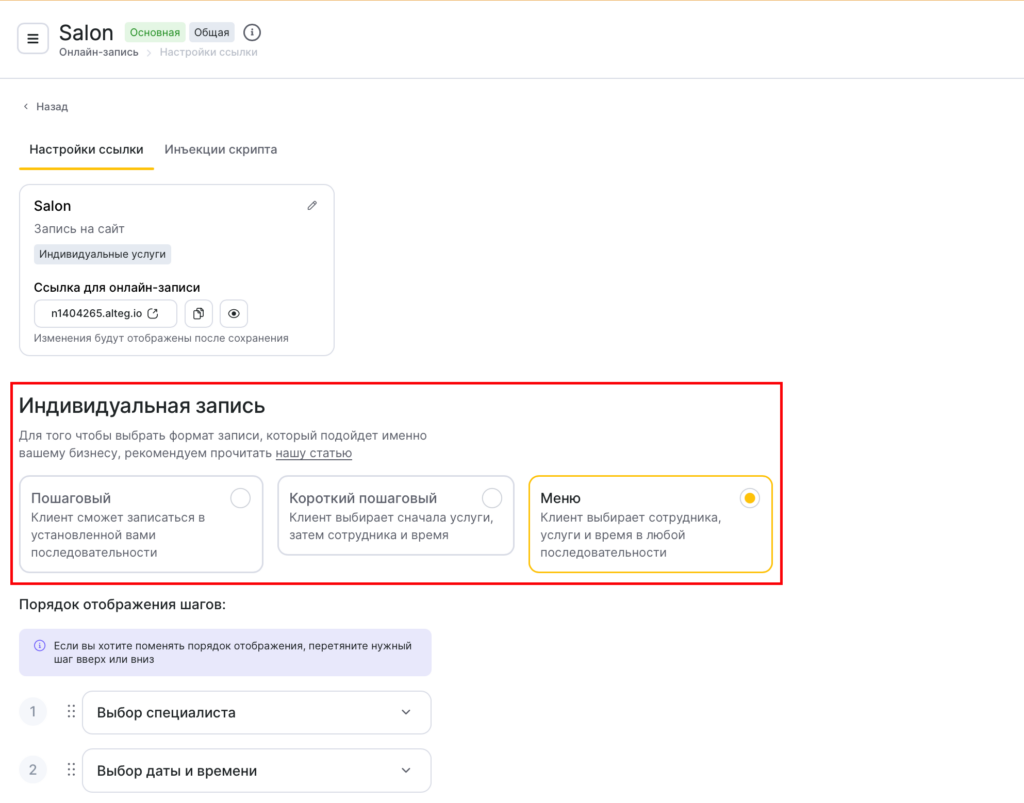Click the info icon in the reorder hint
Viewport: 1024px width, 803px height.
40,646
